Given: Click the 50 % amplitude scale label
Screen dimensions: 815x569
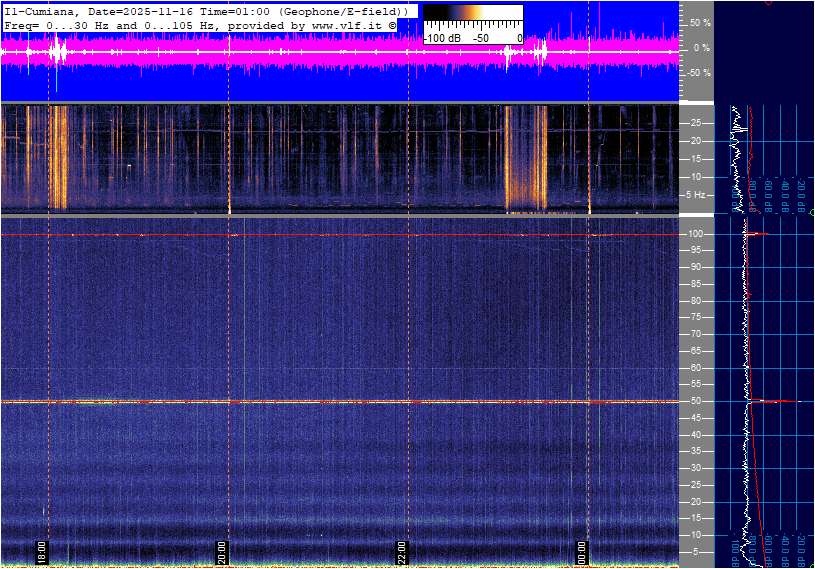Looking at the screenshot, I should [700, 22].
